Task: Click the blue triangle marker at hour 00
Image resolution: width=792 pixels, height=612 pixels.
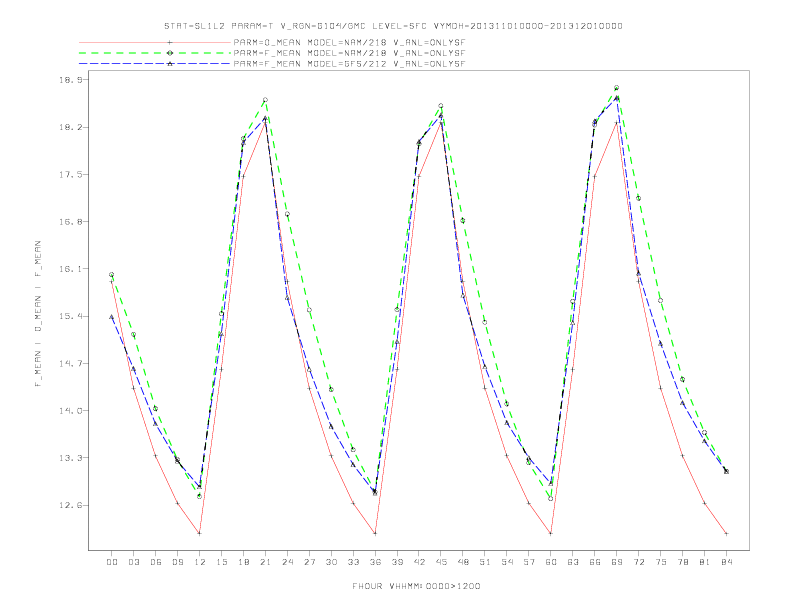Action: (x=112, y=317)
